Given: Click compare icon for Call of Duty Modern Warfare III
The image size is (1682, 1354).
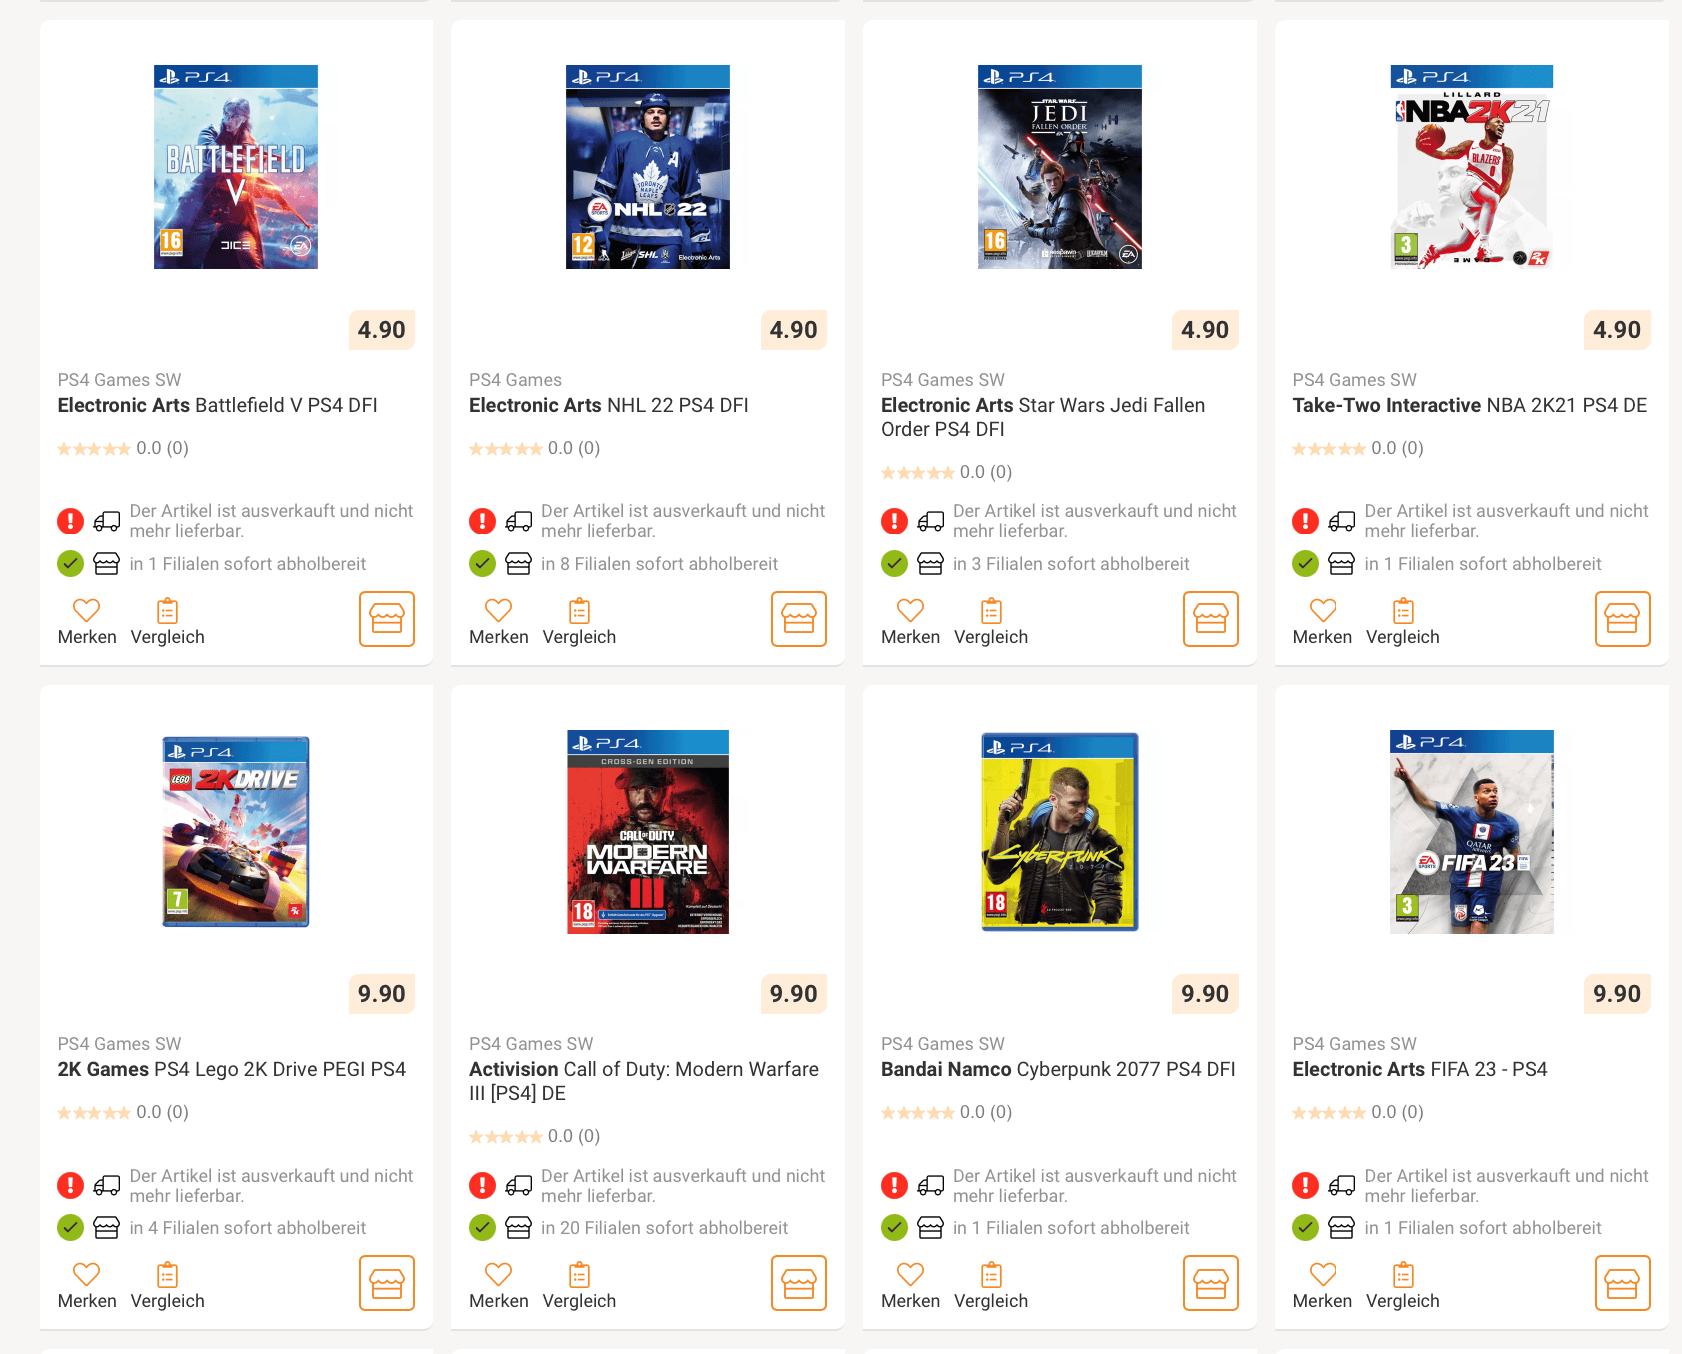Looking at the screenshot, I should (579, 1274).
